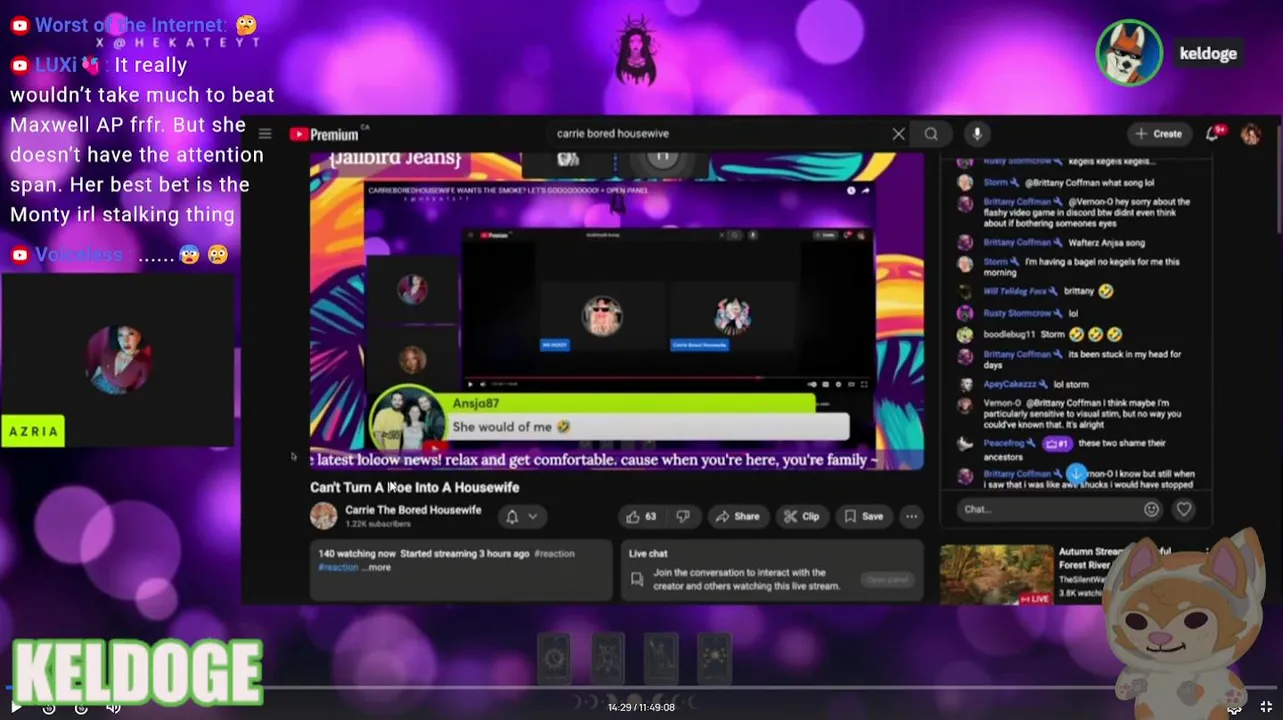1283x720 pixels.
Task: Click the '140 watching now' stream info text
Action: (357, 553)
